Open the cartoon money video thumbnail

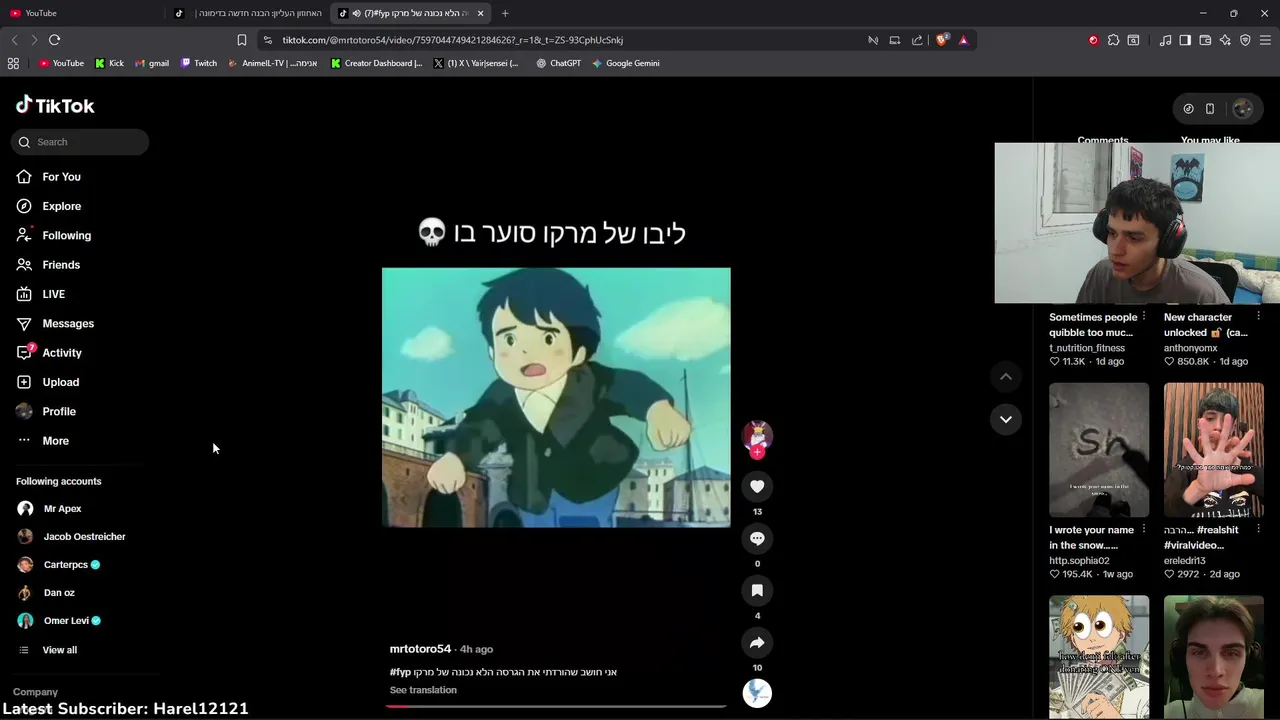1099,657
